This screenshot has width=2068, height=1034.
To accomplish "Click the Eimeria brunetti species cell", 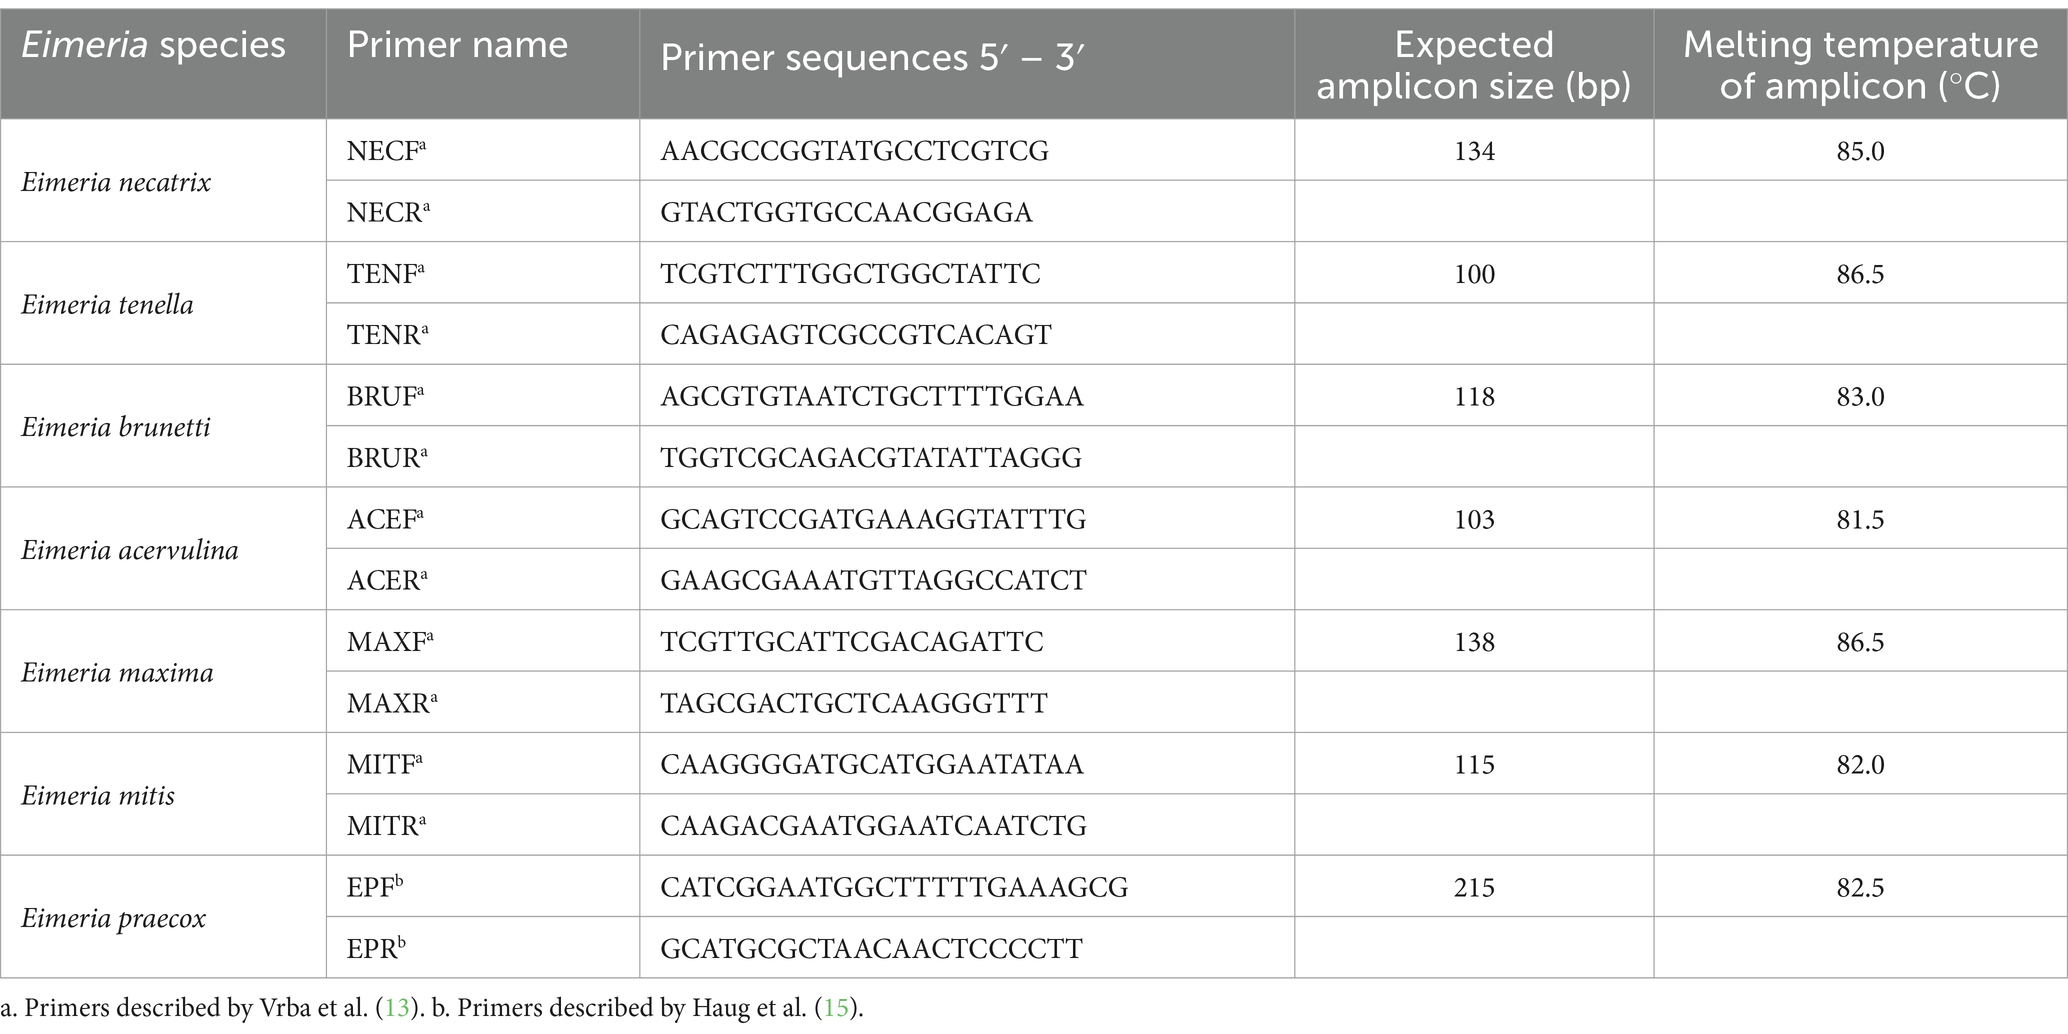I will 163,427.
